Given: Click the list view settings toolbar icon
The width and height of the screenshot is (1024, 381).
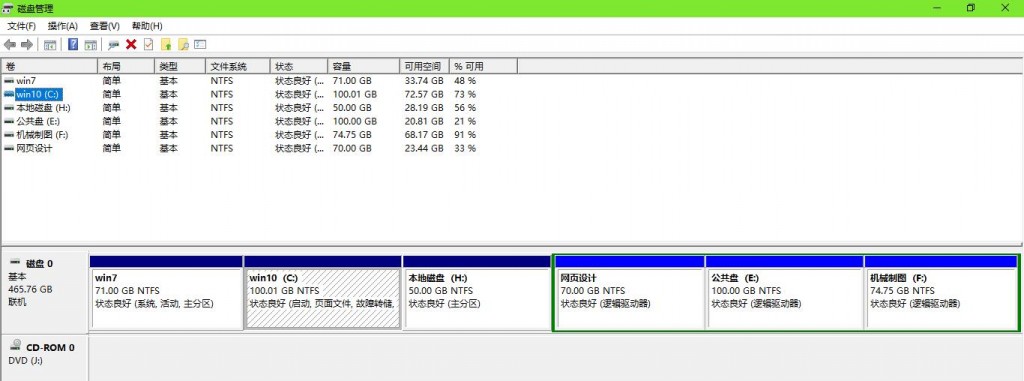Looking at the screenshot, I should 200,44.
